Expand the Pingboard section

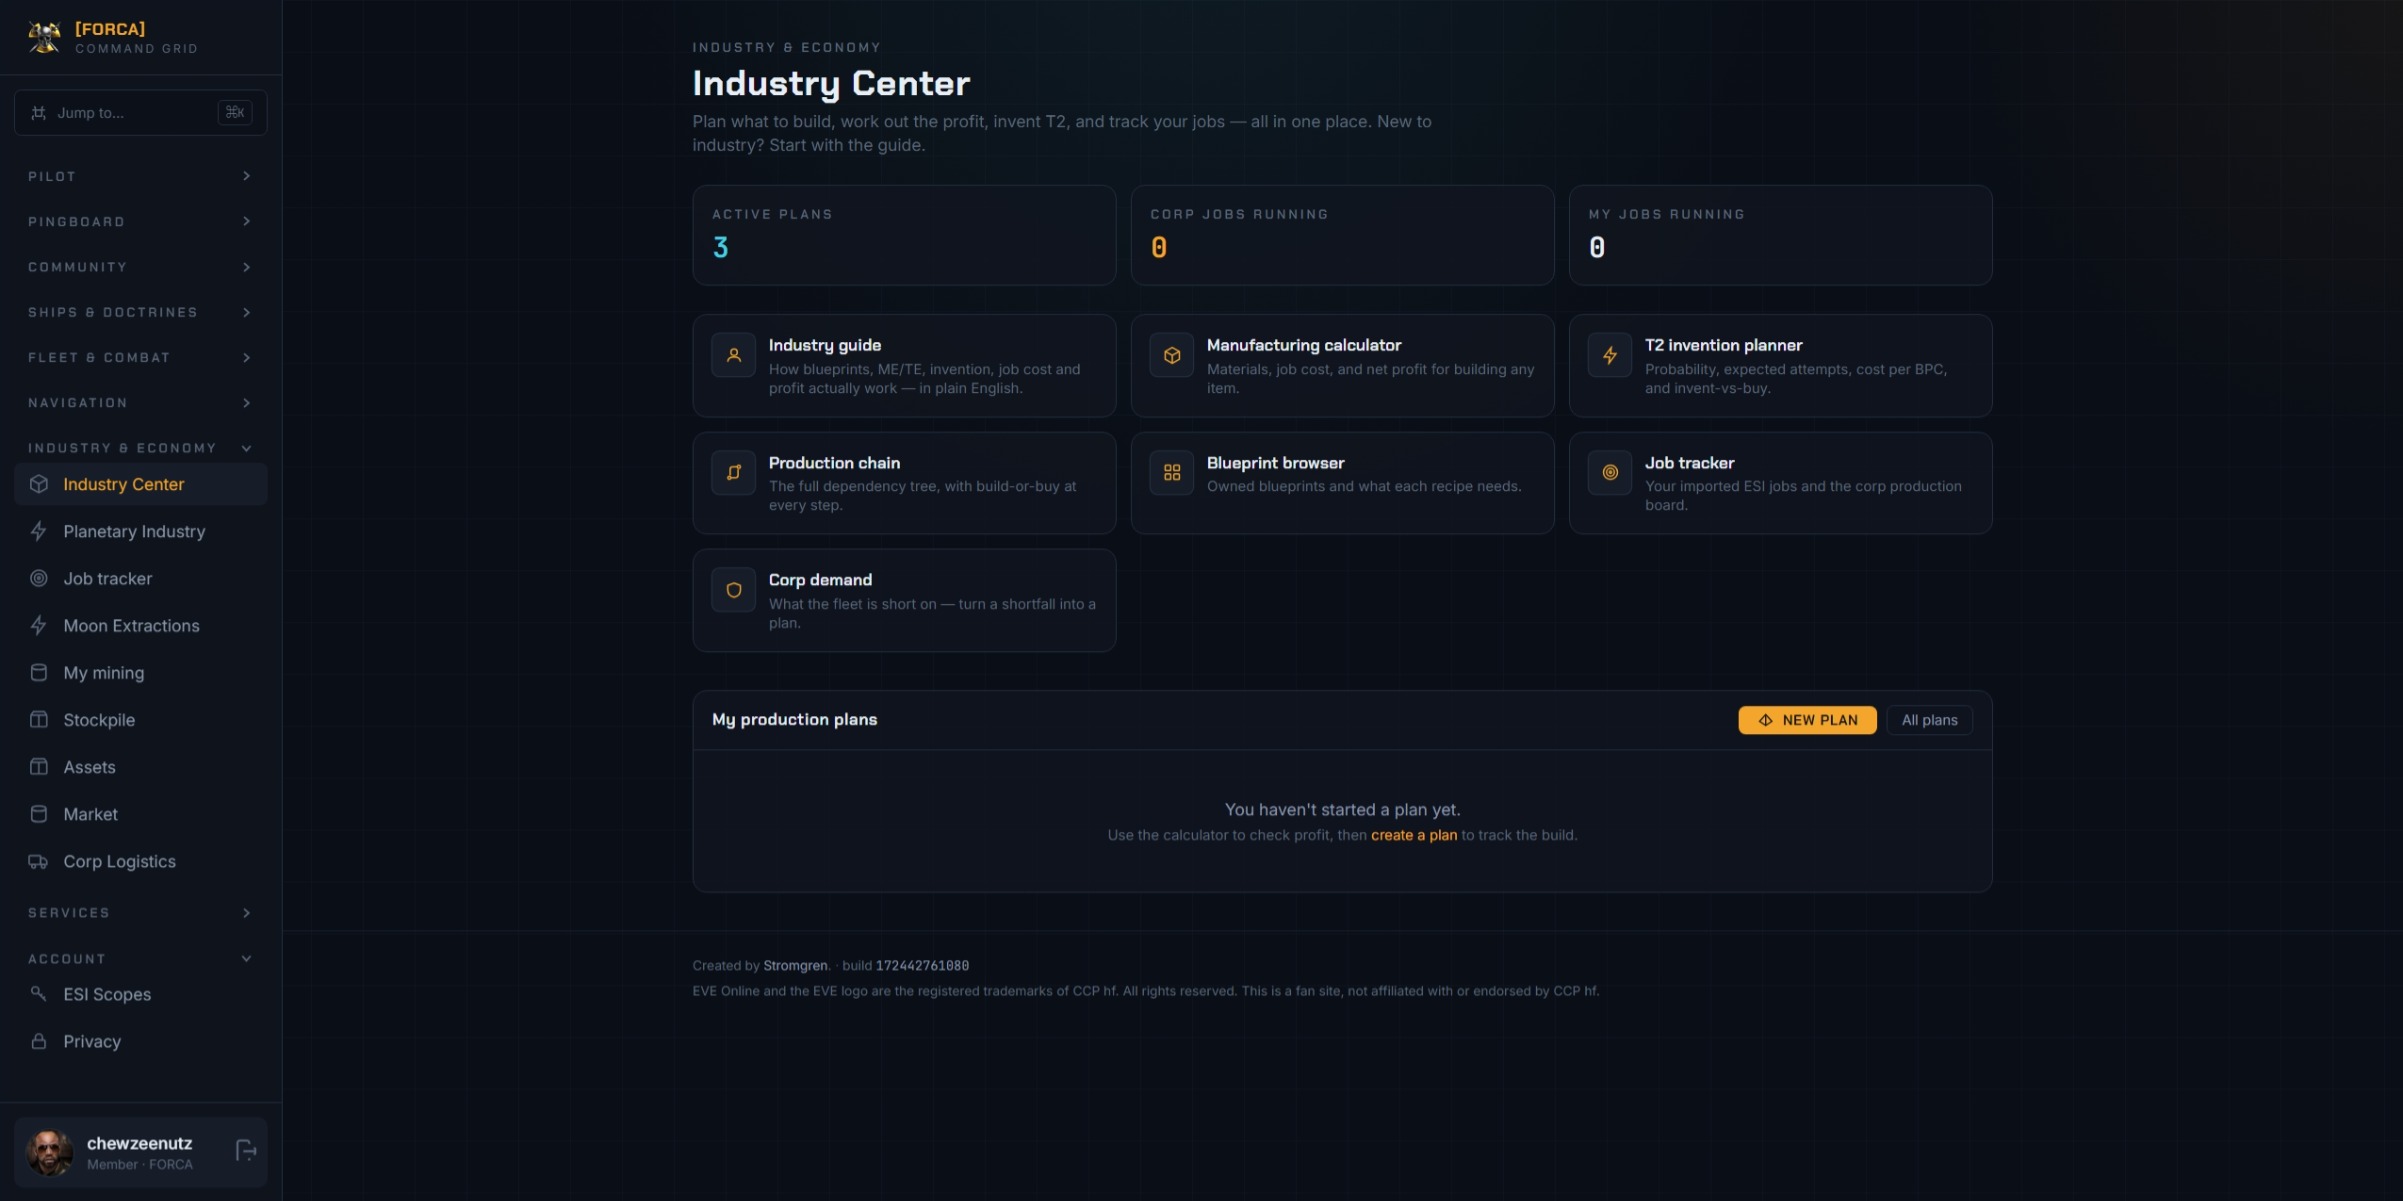click(x=140, y=221)
